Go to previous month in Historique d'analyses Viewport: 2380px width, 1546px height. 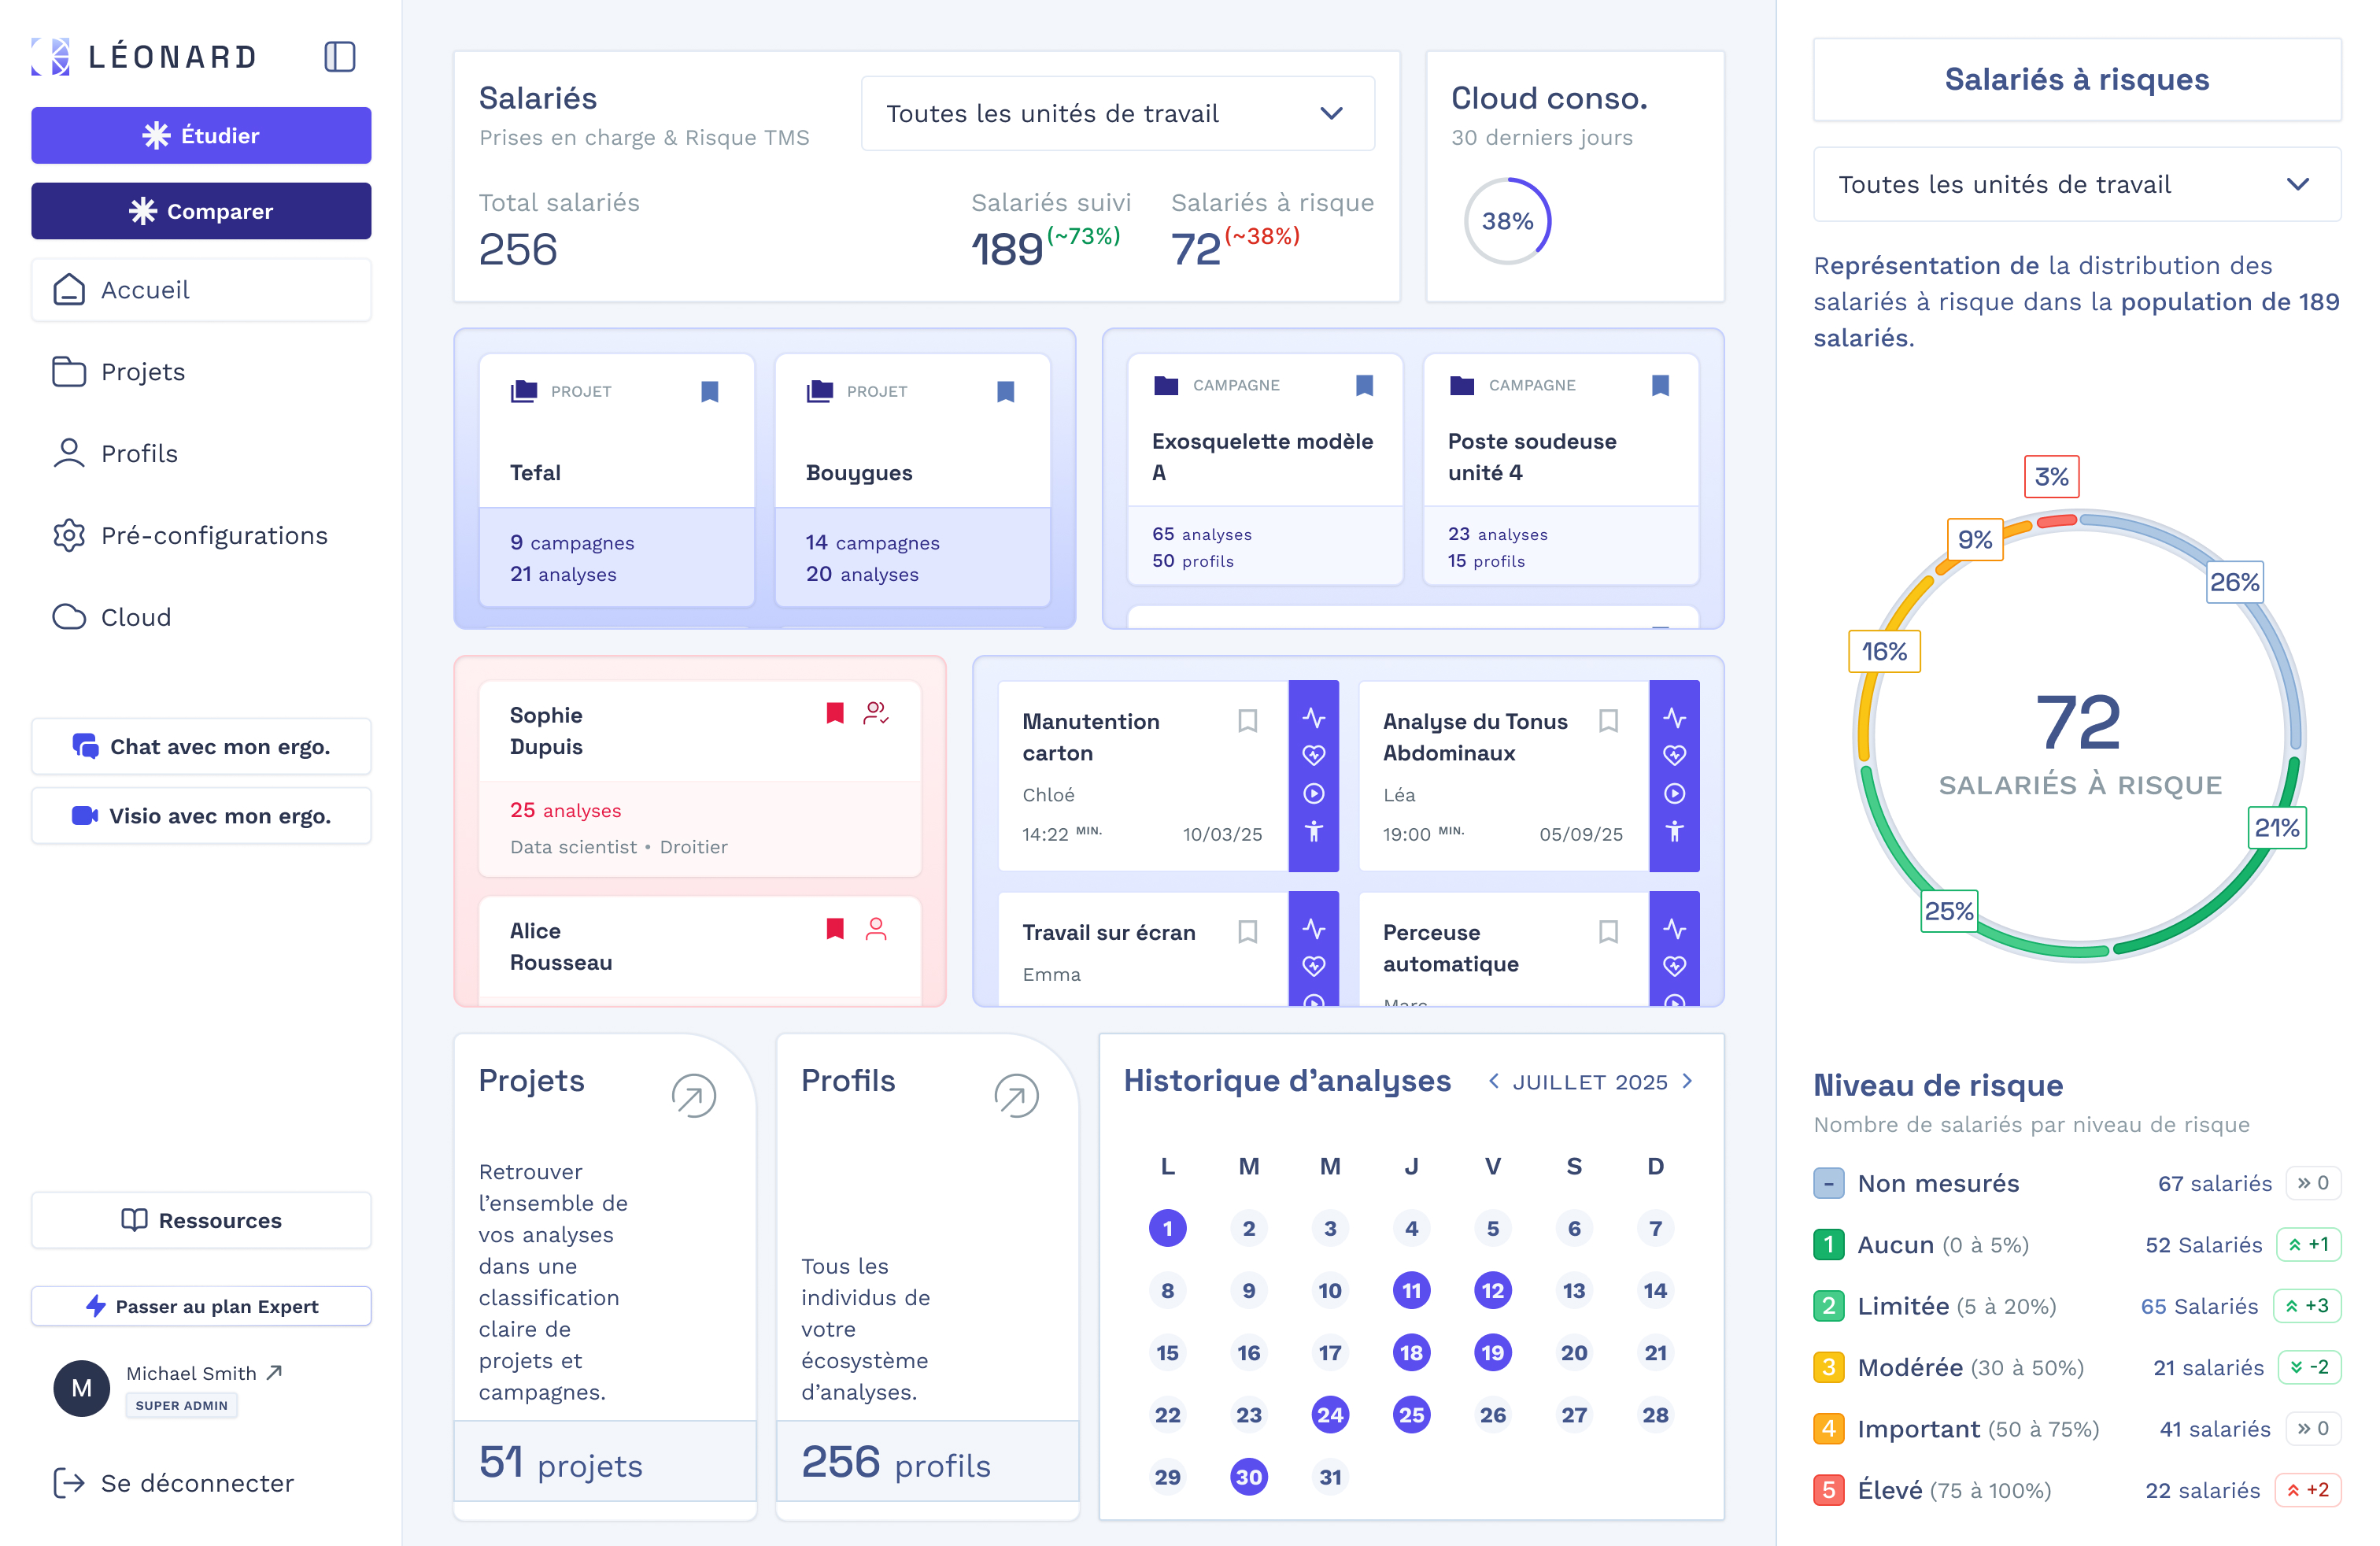[1493, 1081]
